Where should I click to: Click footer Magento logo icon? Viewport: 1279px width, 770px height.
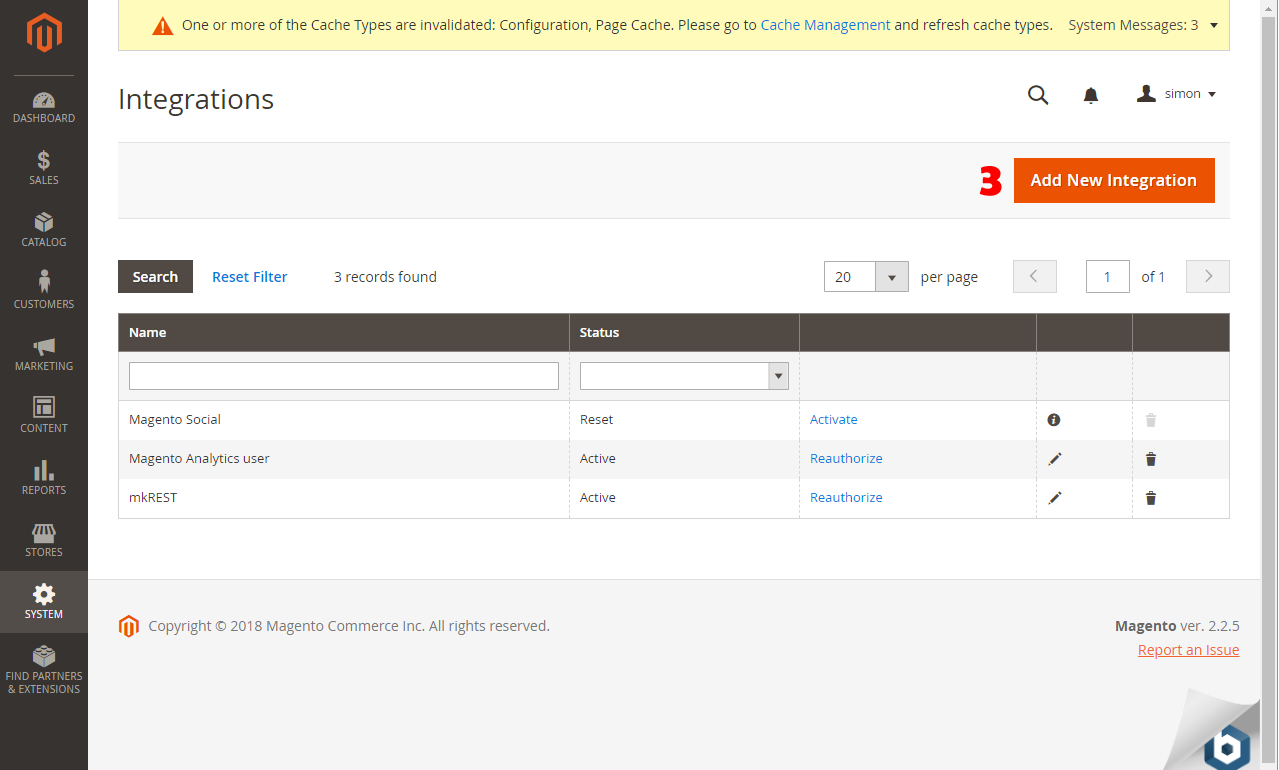coord(128,627)
